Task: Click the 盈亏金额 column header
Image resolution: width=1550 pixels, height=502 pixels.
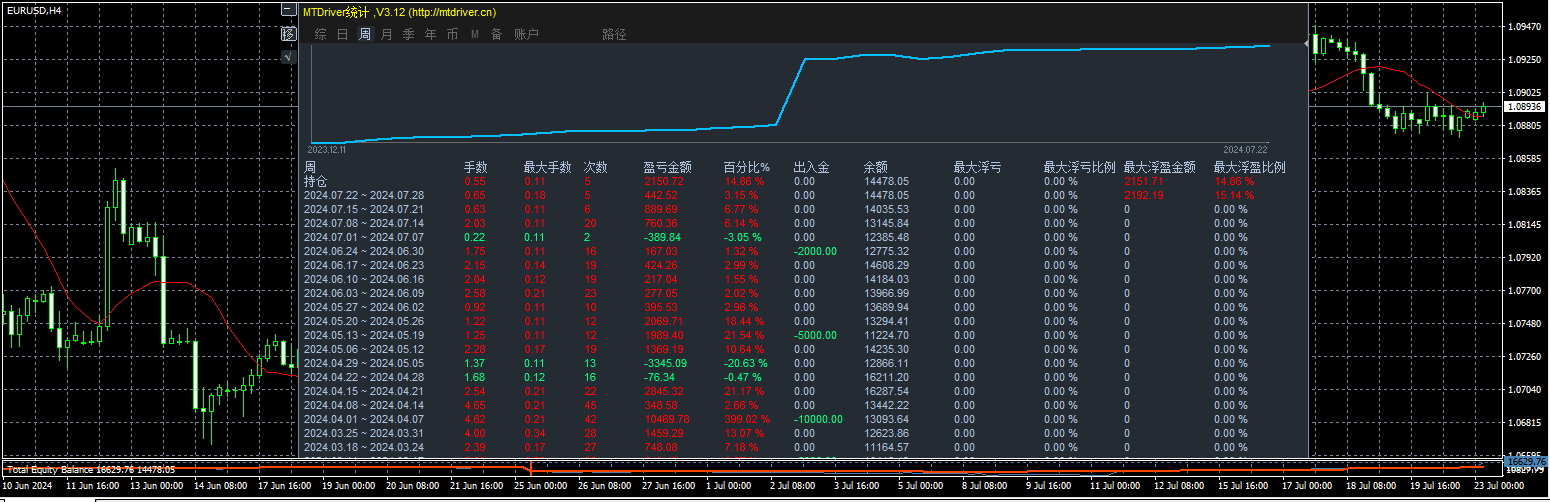Action: pyautogui.click(x=667, y=167)
